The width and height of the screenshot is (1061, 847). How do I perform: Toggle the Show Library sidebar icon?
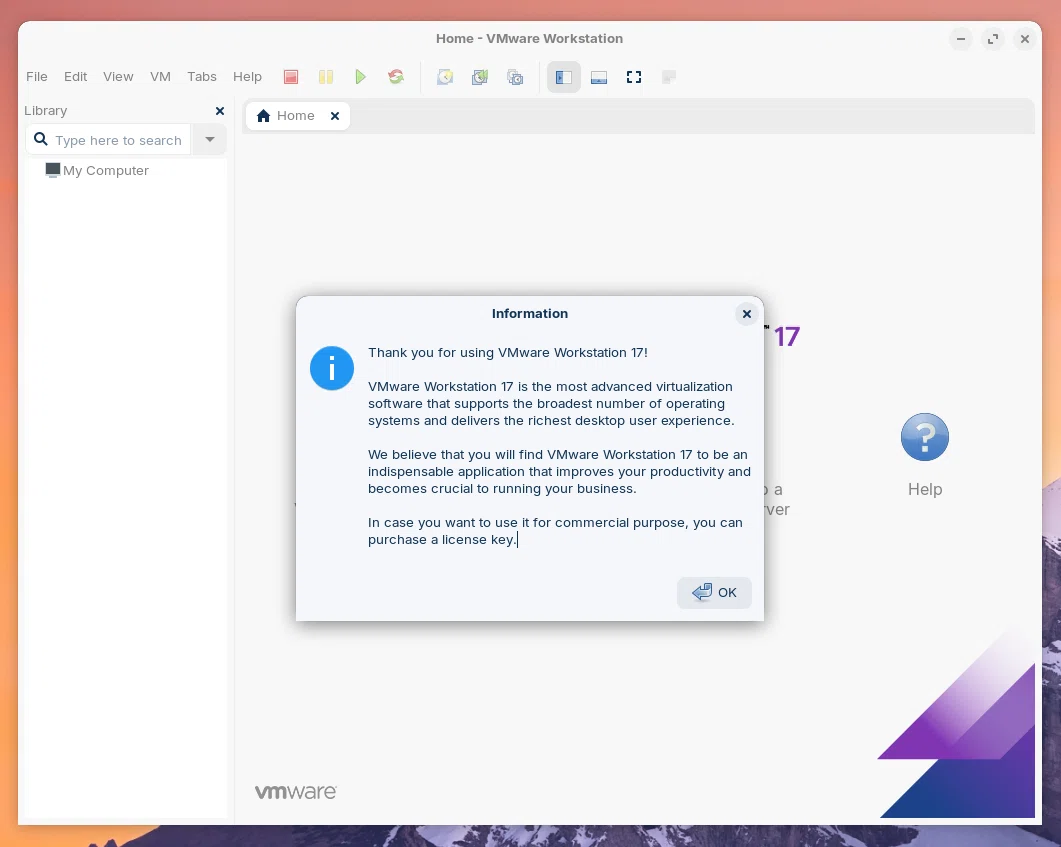click(x=564, y=77)
